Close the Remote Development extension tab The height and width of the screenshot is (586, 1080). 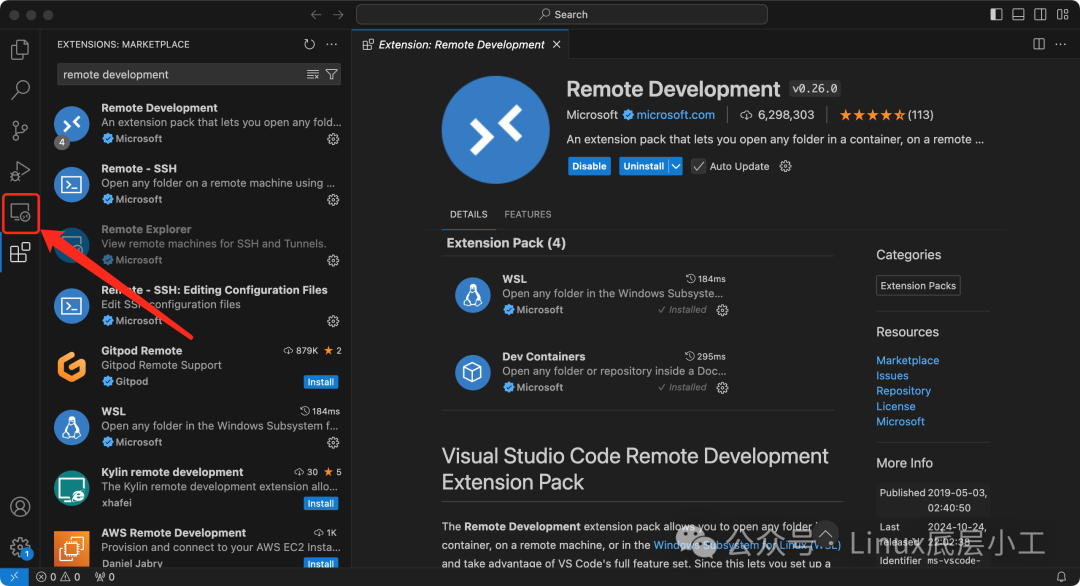pyautogui.click(x=557, y=44)
